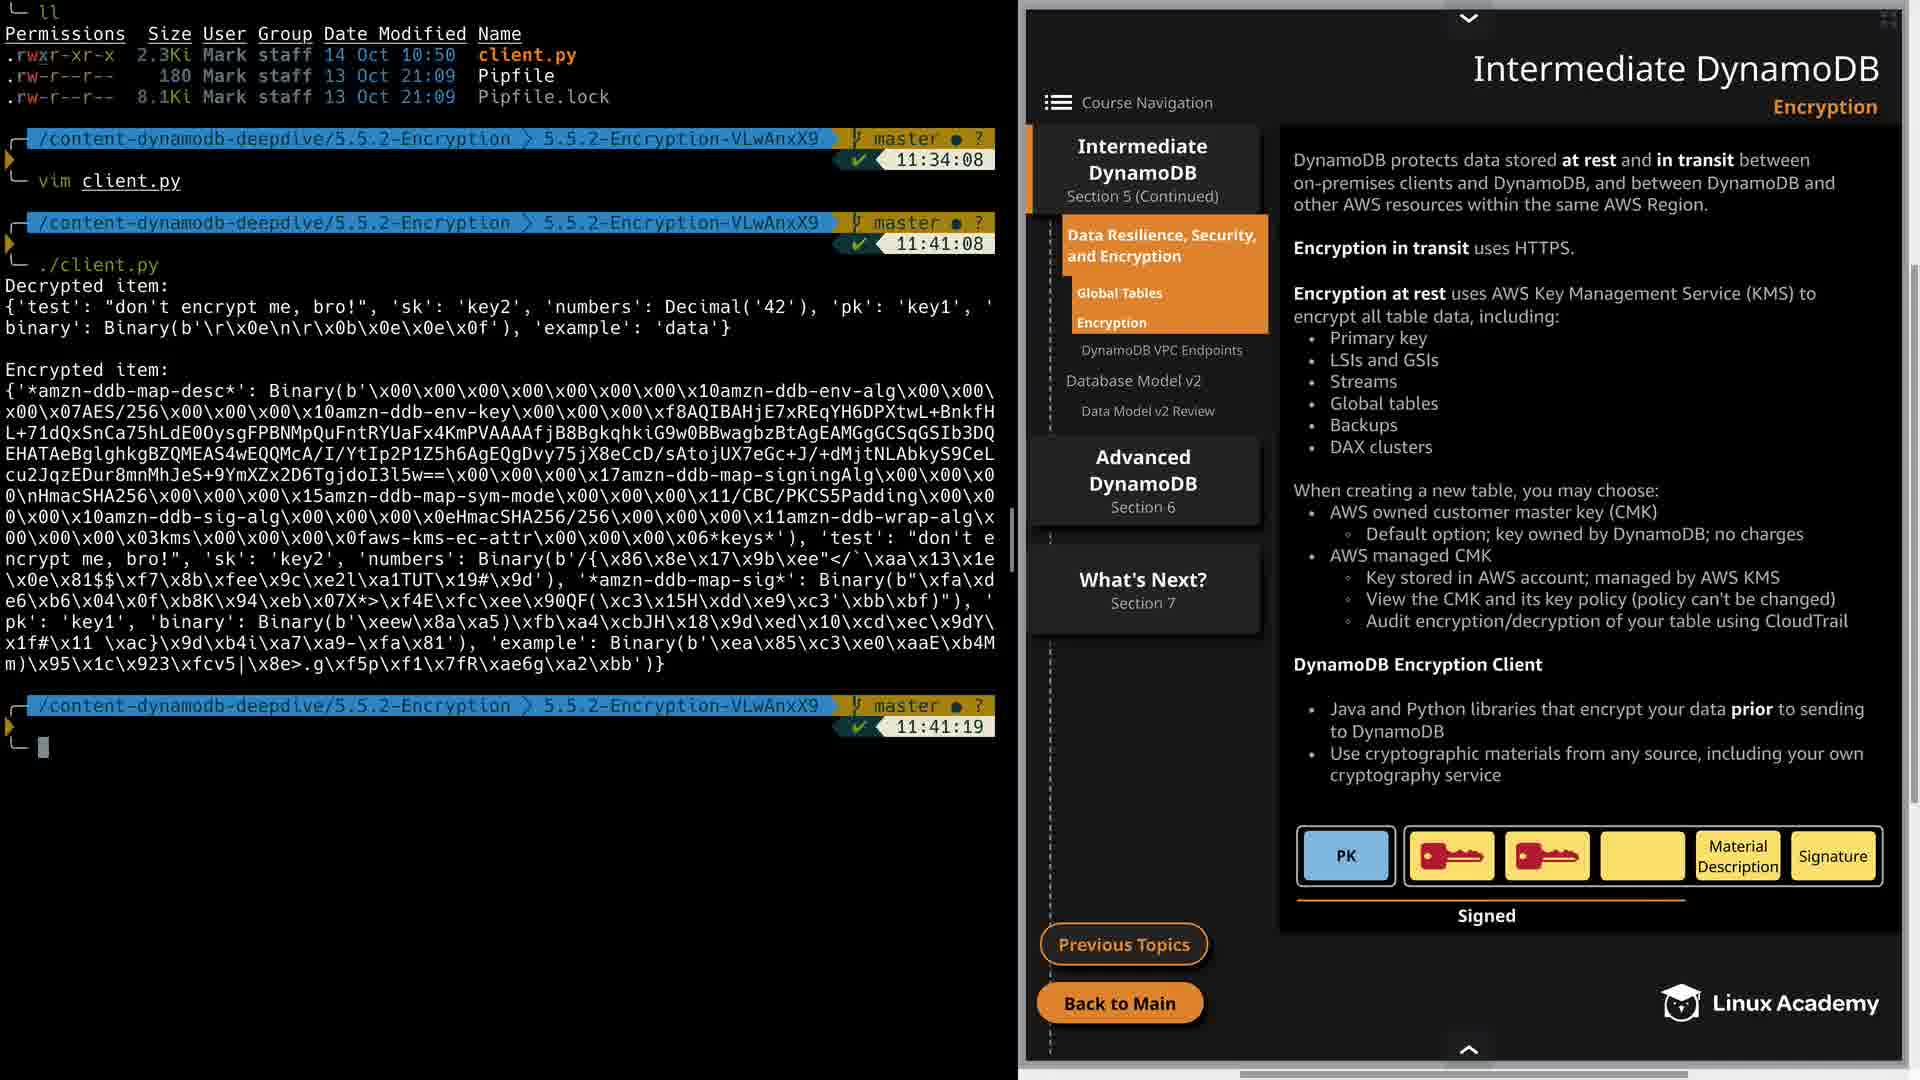Click the empty yellow attribute box
The image size is (1920, 1080).
coord(1641,856)
